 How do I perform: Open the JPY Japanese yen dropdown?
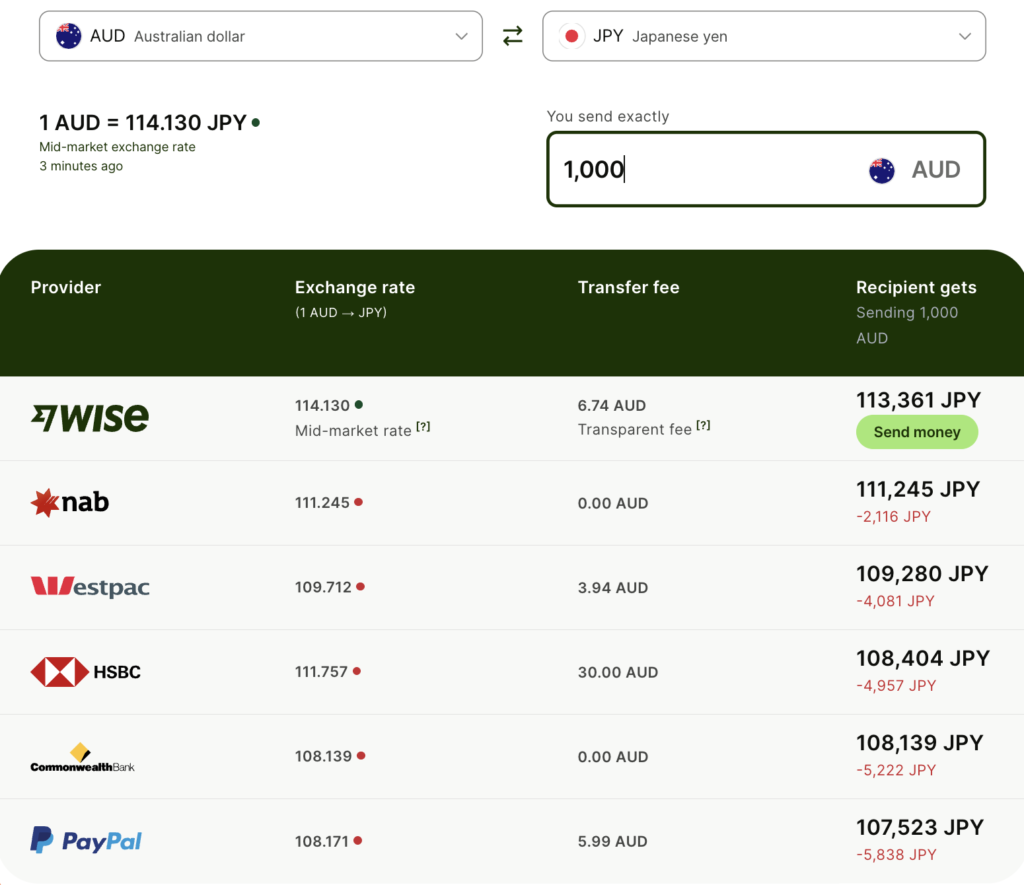[x=764, y=36]
